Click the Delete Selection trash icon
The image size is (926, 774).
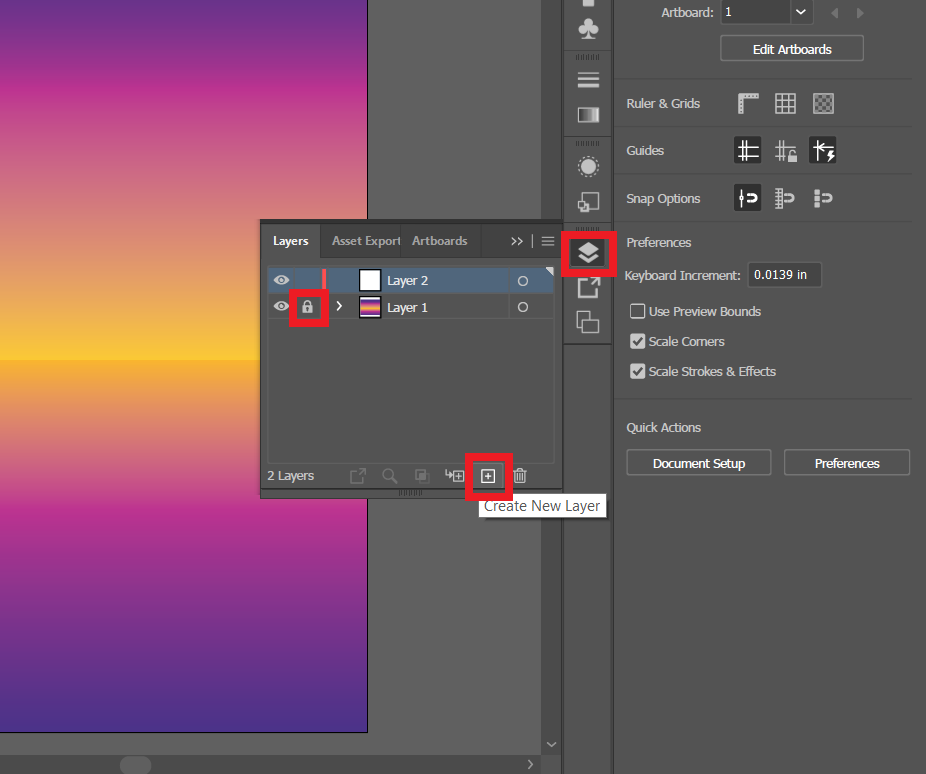point(521,477)
